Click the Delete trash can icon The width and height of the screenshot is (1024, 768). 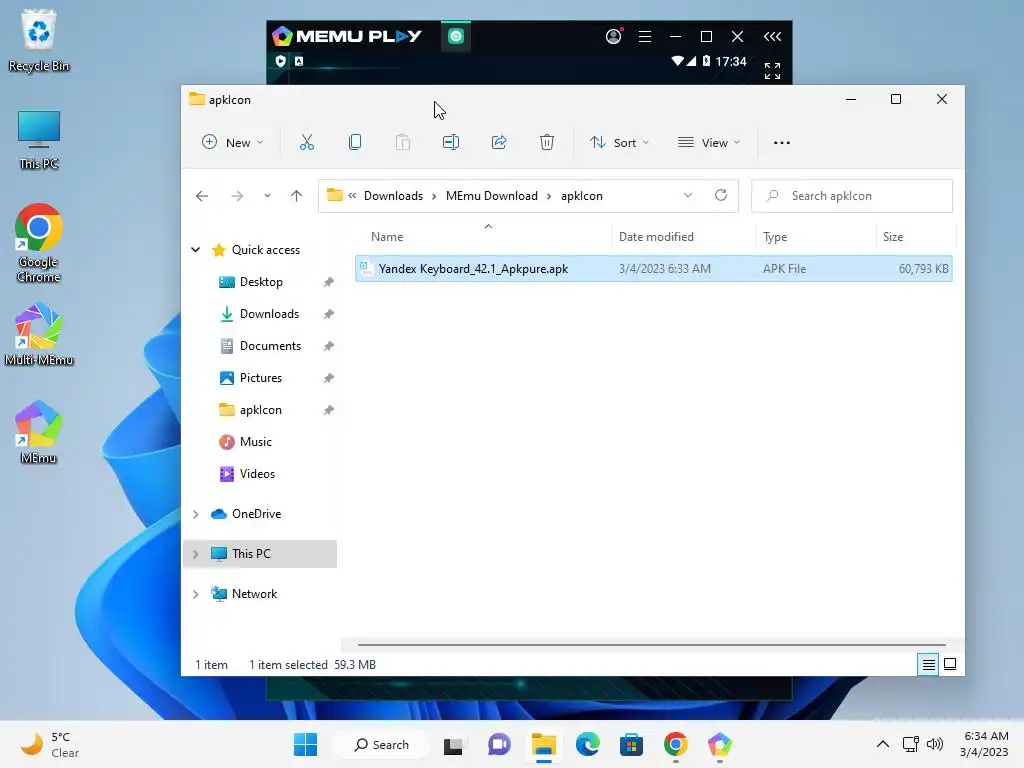pos(547,142)
